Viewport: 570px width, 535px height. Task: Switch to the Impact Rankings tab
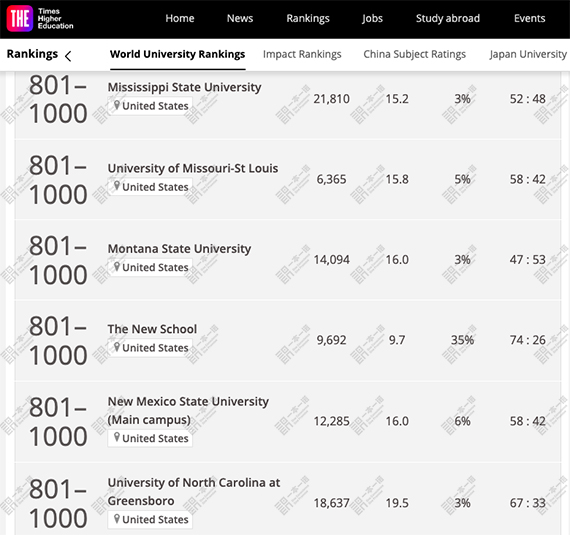[302, 54]
